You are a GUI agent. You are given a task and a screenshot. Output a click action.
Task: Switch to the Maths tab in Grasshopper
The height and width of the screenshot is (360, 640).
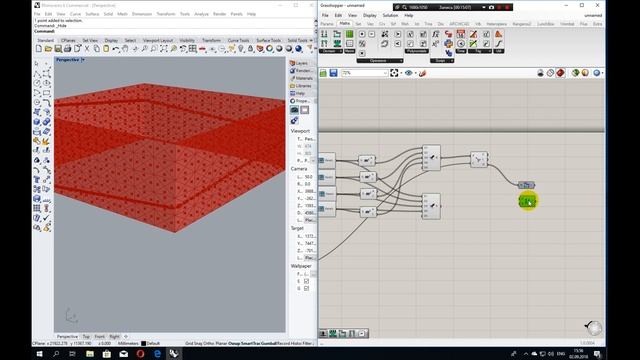[344, 24]
